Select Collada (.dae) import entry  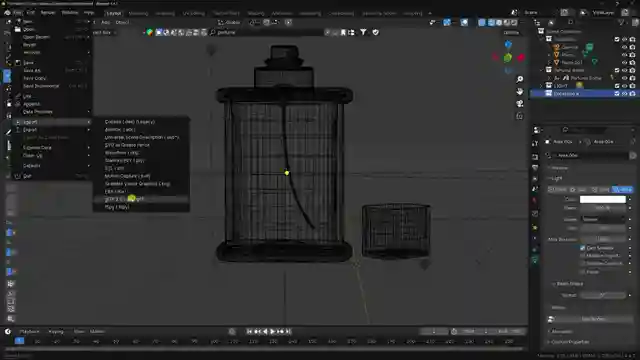click(x=141, y=122)
